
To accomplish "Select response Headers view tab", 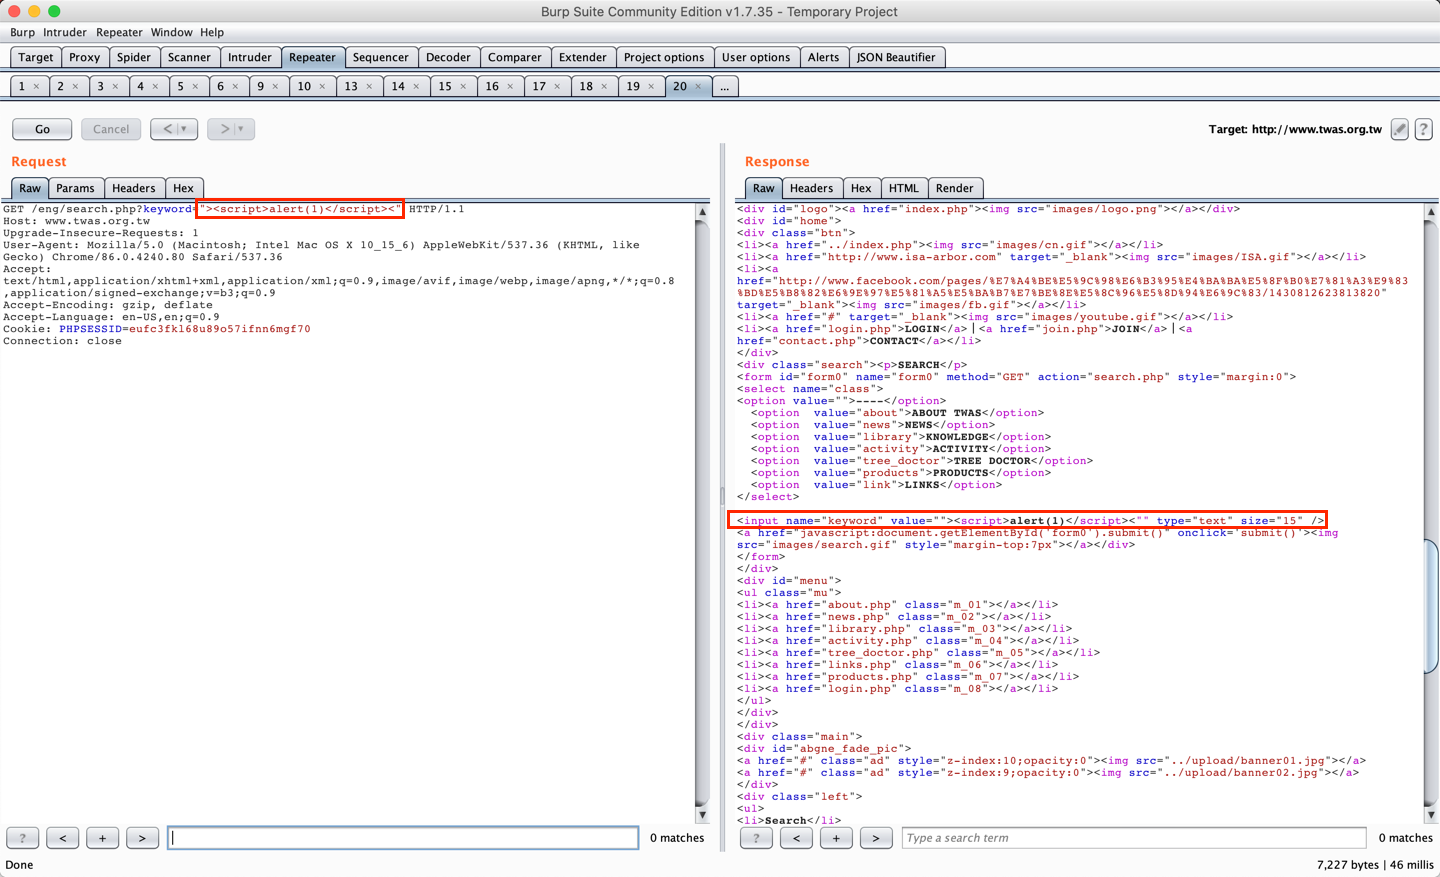I will (x=811, y=188).
